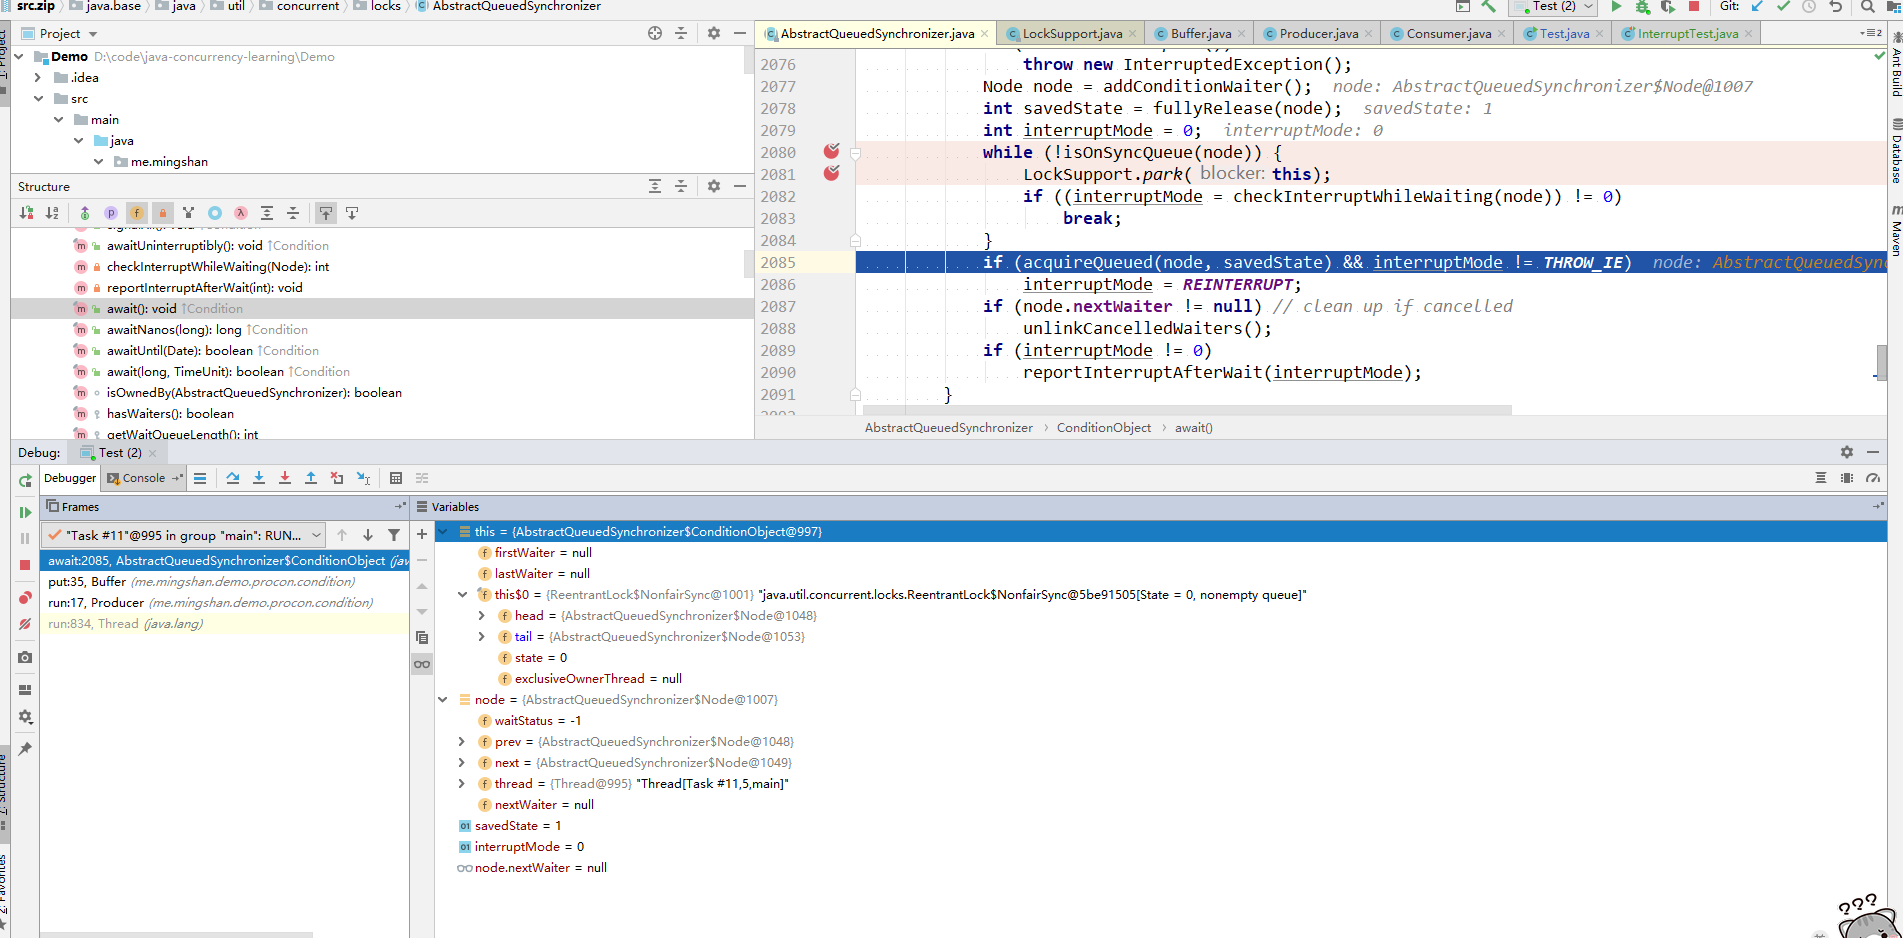Click the Run to Cursor icon
This screenshot has width=1903, height=938.
(363, 478)
